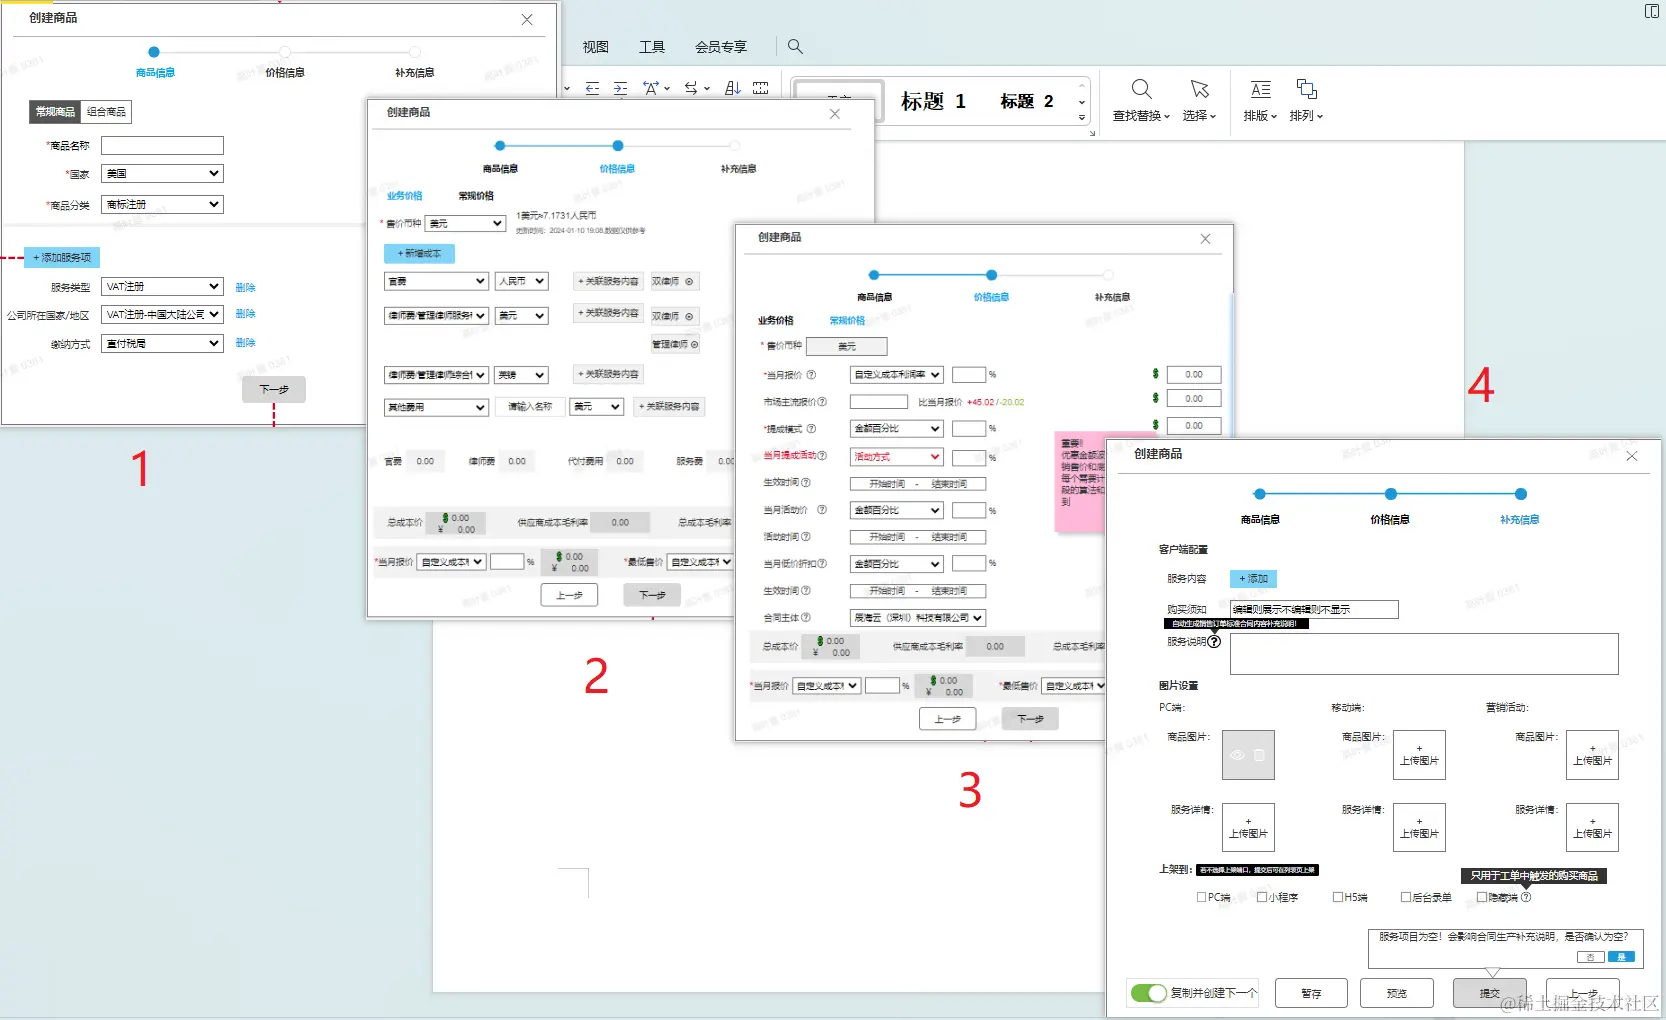
Task: Click the search magnifier beside 会员专享
Action: pyautogui.click(x=795, y=46)
